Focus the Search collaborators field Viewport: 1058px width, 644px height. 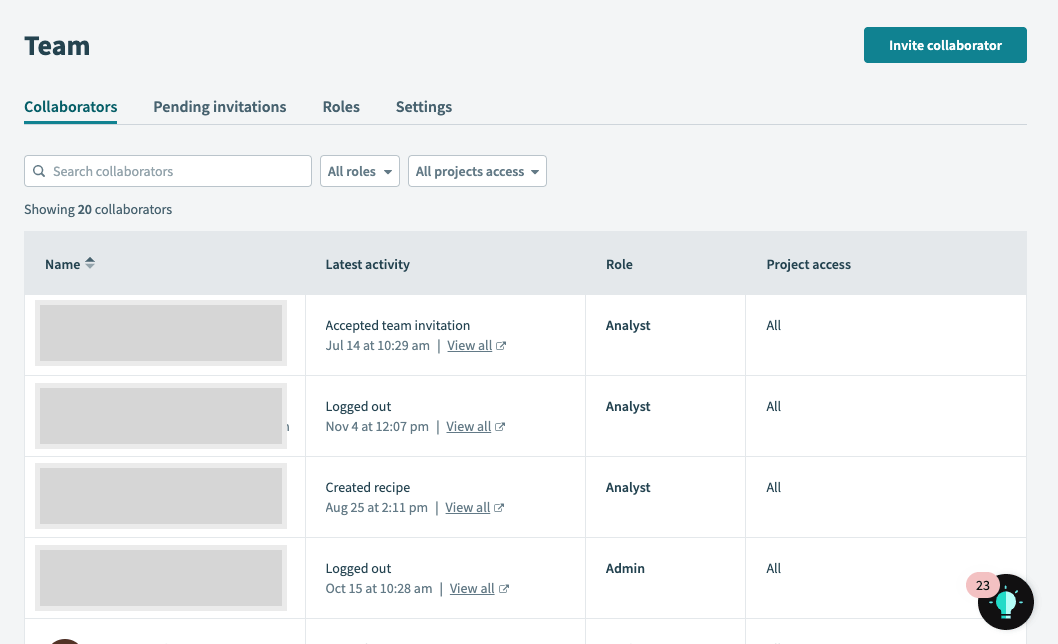(x=168, y=171)
